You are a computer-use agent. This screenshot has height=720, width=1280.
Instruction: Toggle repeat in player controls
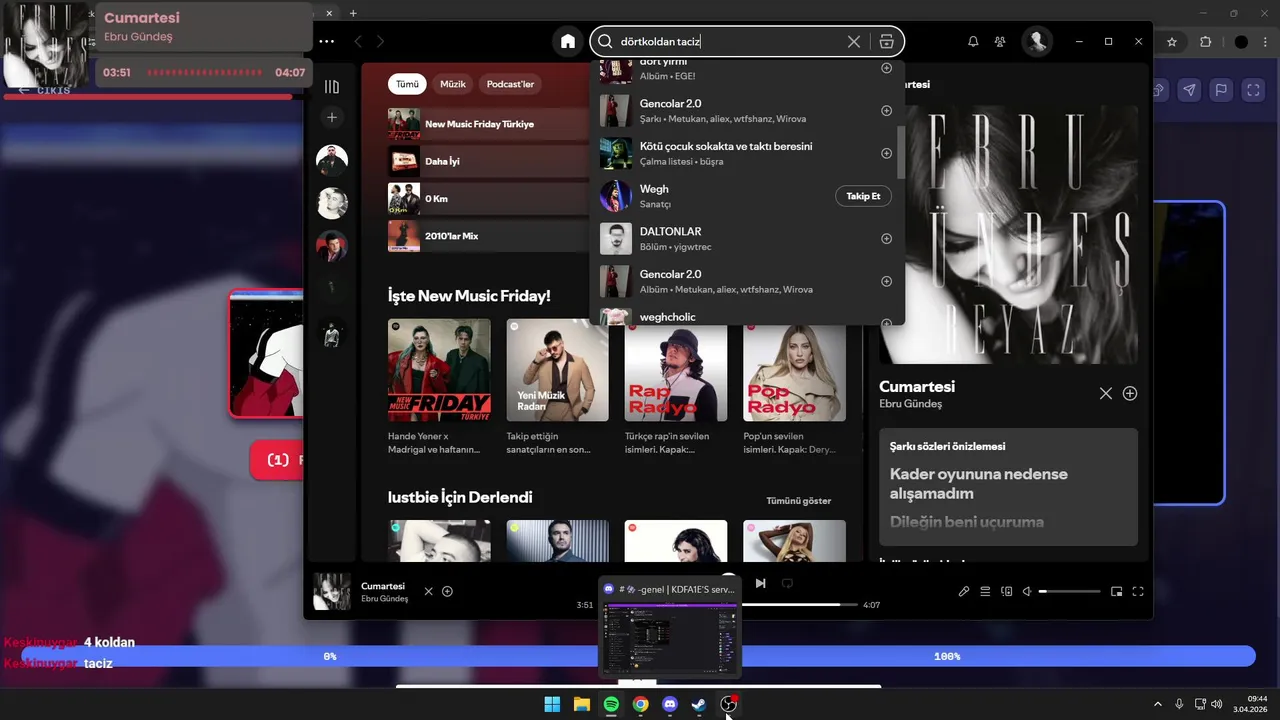coord(787,583)
